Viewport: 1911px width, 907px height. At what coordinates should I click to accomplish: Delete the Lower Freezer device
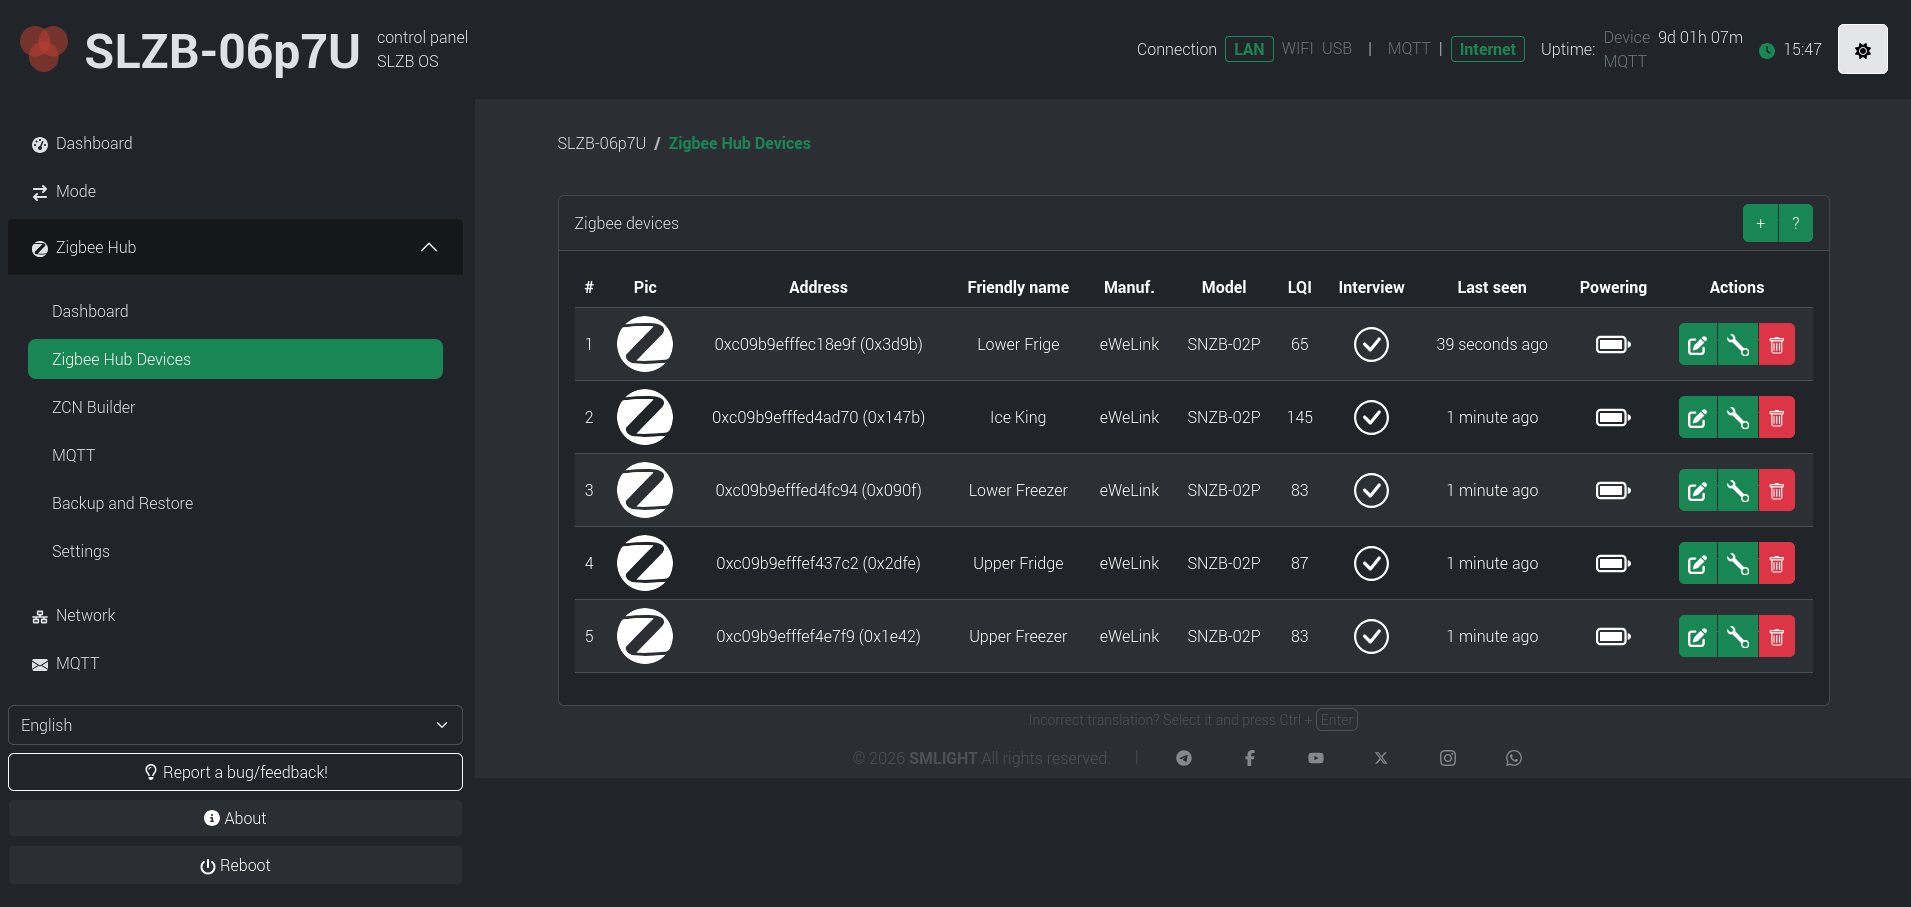click(x=1776, y=491)
